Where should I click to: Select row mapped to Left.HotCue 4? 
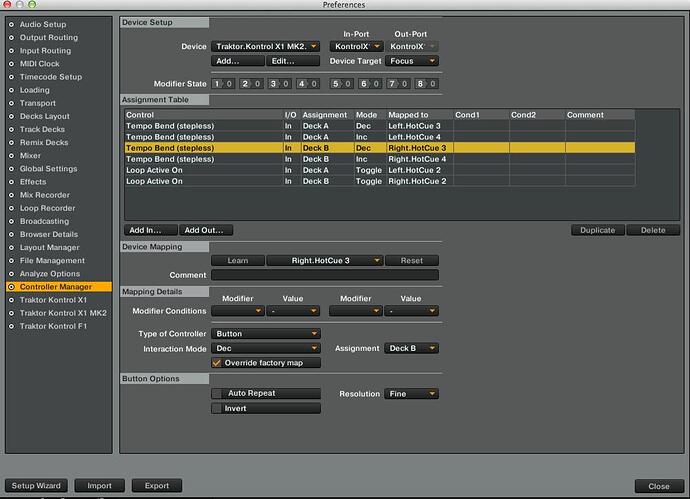point(380,137)
